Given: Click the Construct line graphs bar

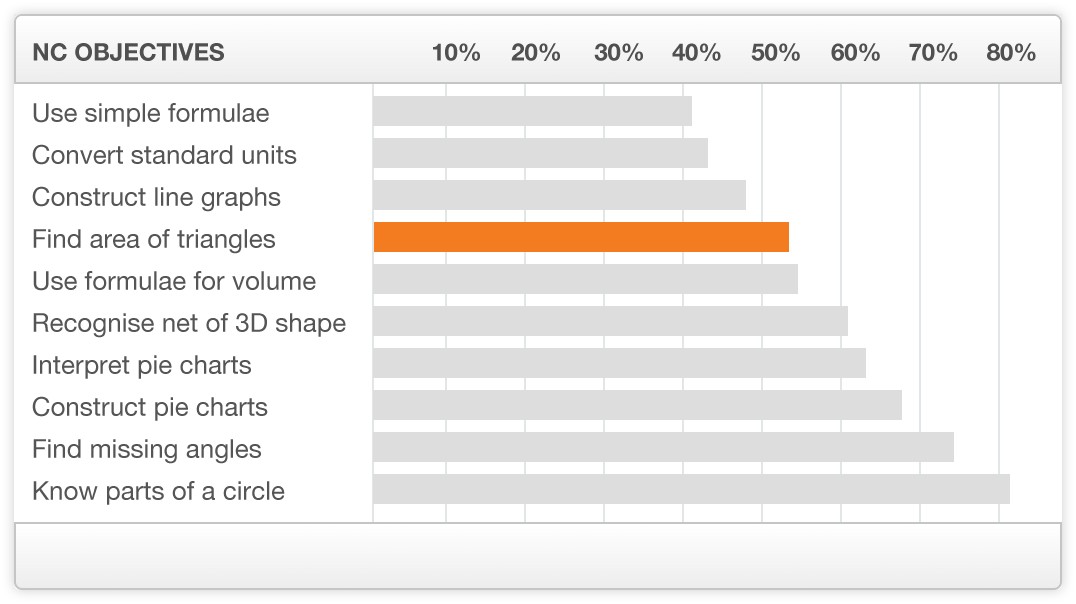Looking at the screenshot, I should pos(559,195).
